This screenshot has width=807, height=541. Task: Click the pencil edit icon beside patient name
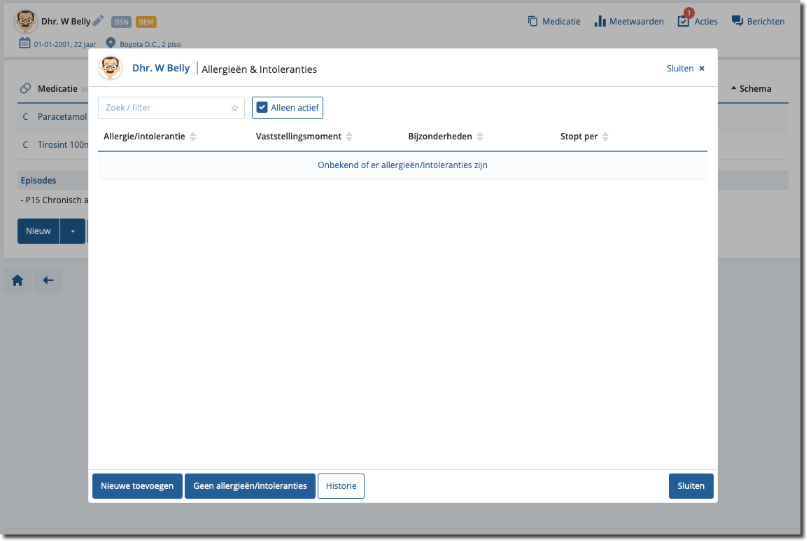98,21
